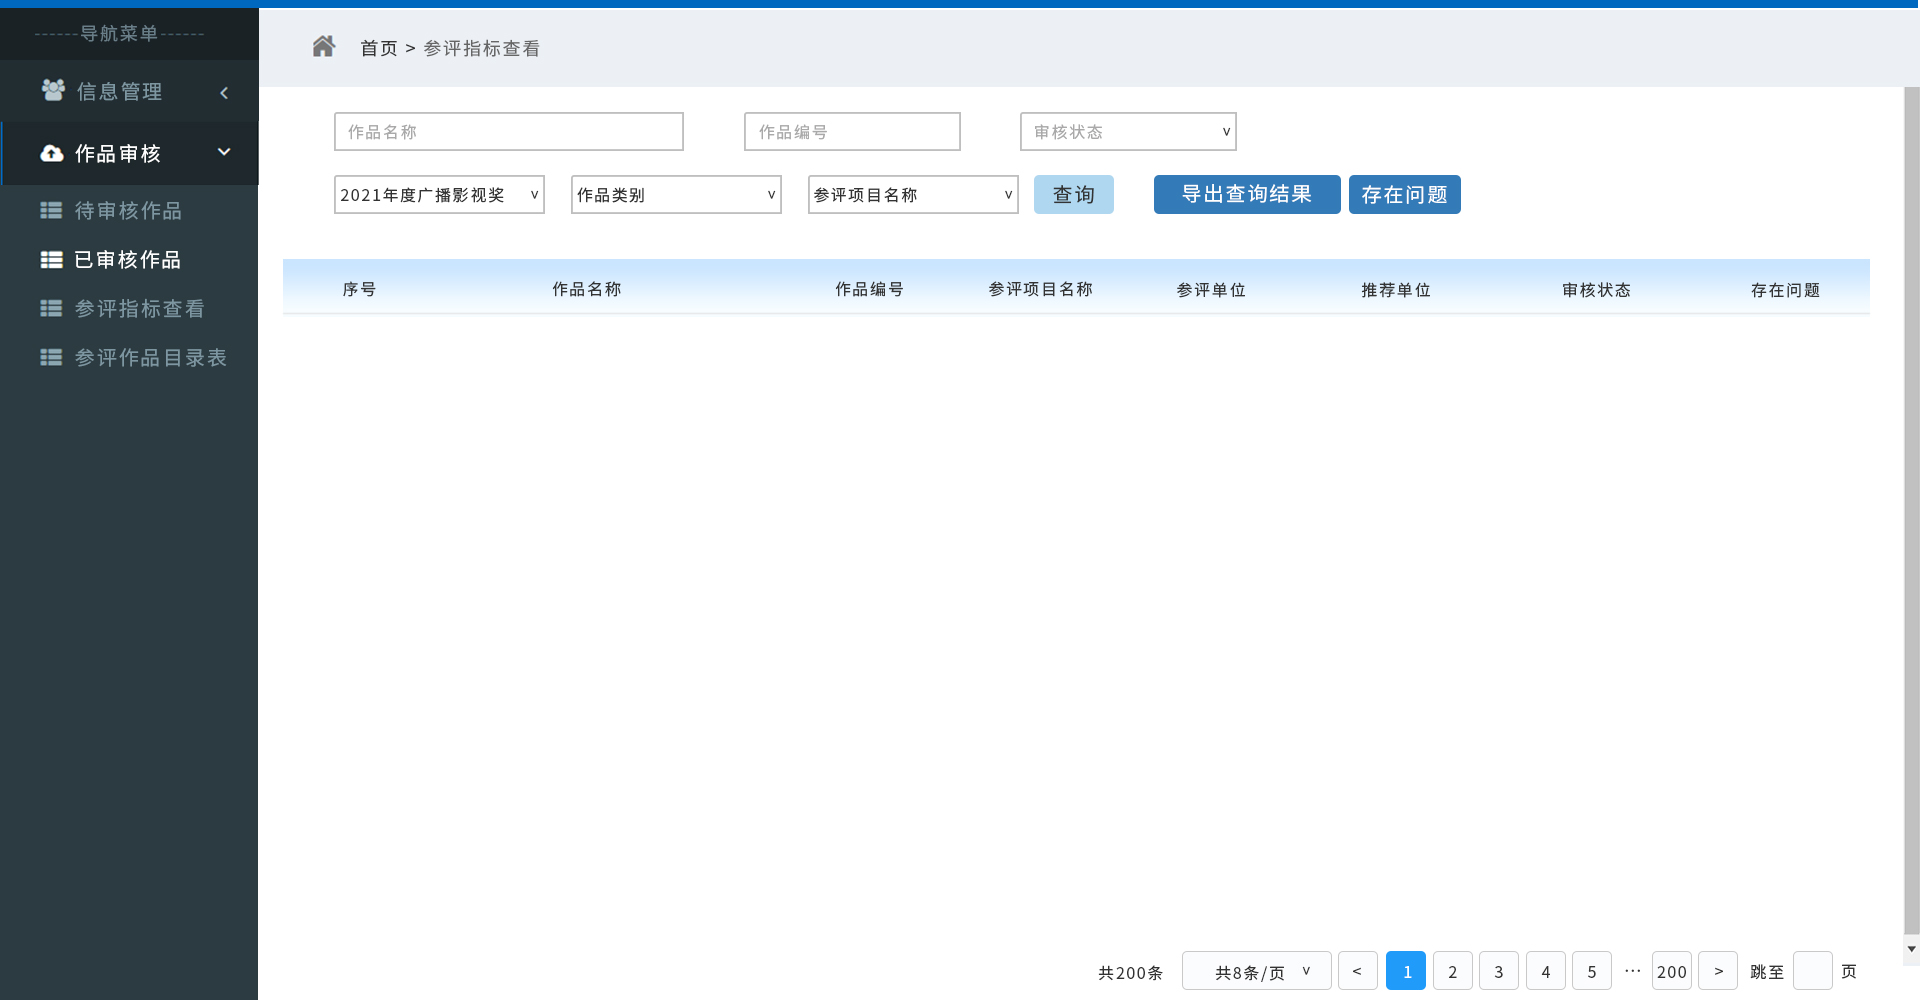This screenshot has height=1000, width=1920.
Task: Open the 作品类别 dropdown
Action: [x=676, y=195]
